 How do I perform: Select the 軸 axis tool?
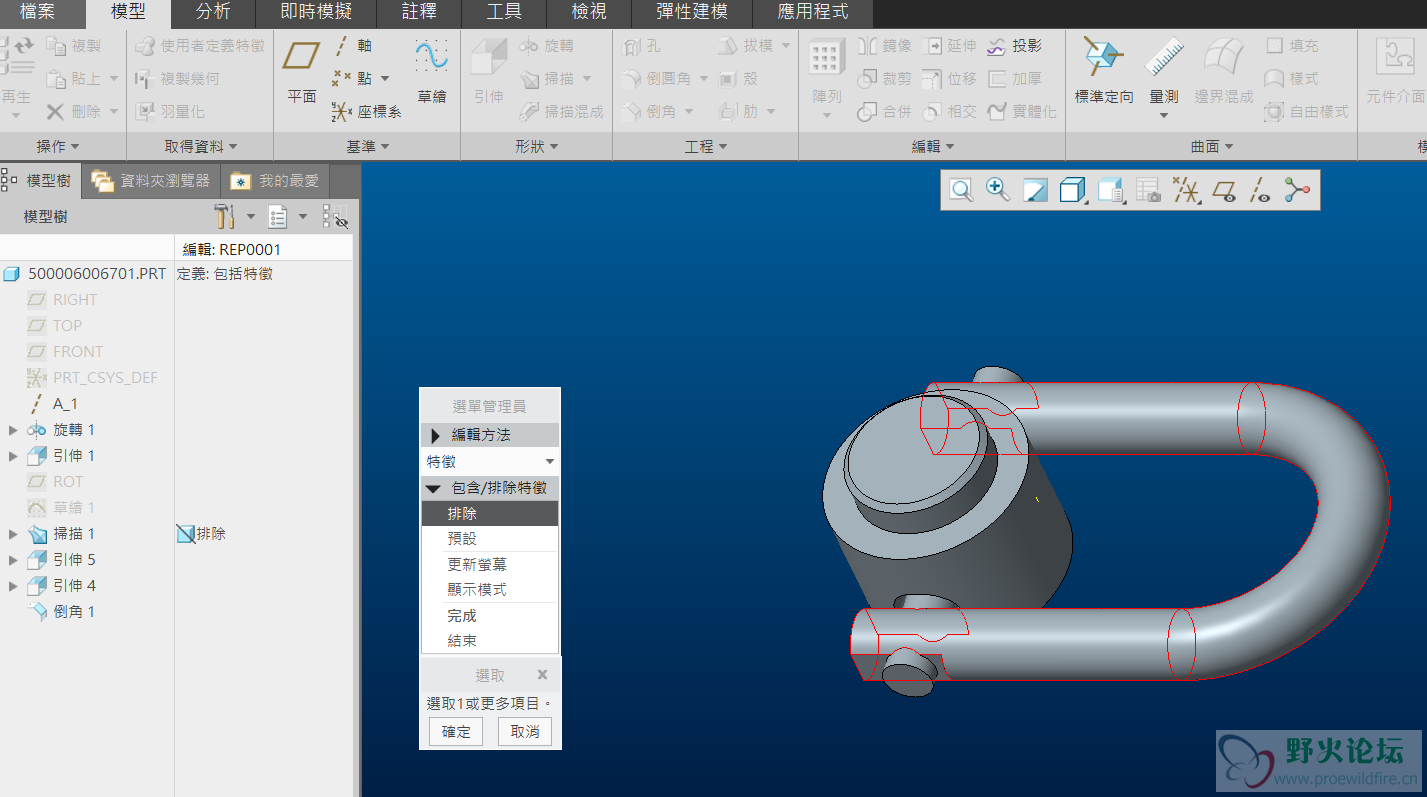tap(353, 45)
